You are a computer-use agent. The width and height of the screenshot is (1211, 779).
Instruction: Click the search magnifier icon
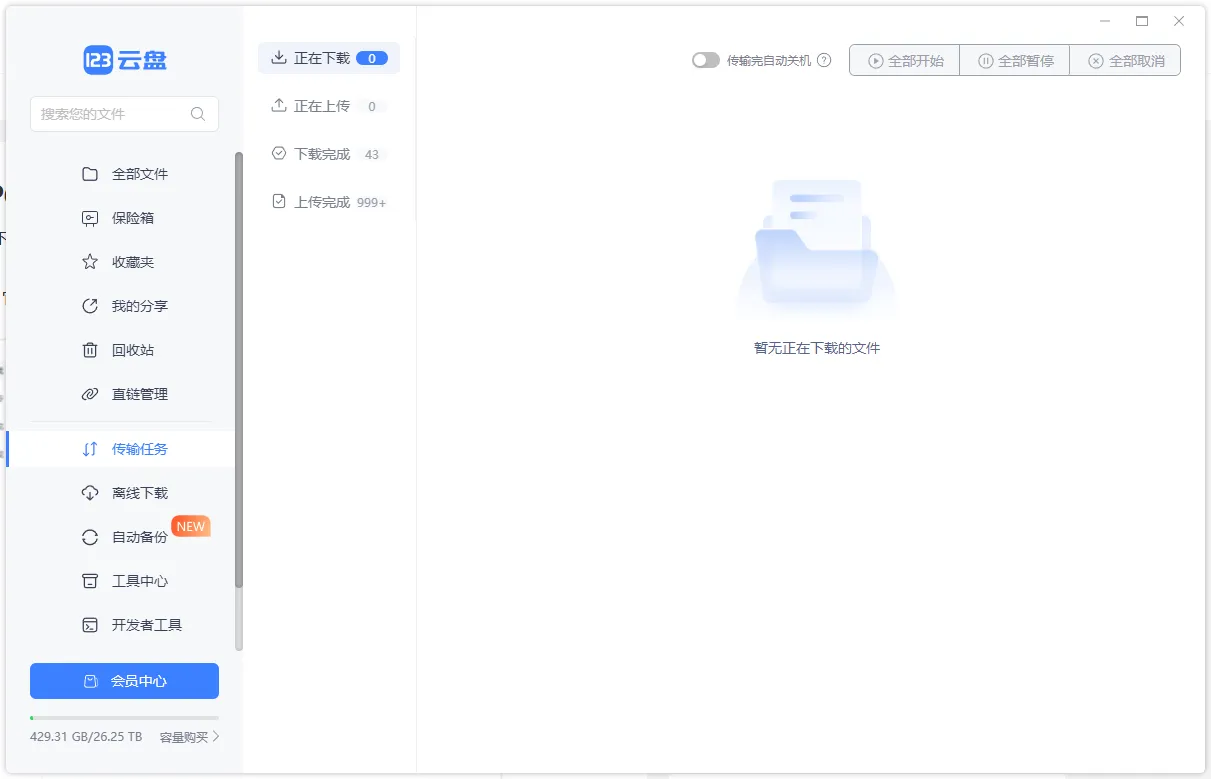(198, 114)
